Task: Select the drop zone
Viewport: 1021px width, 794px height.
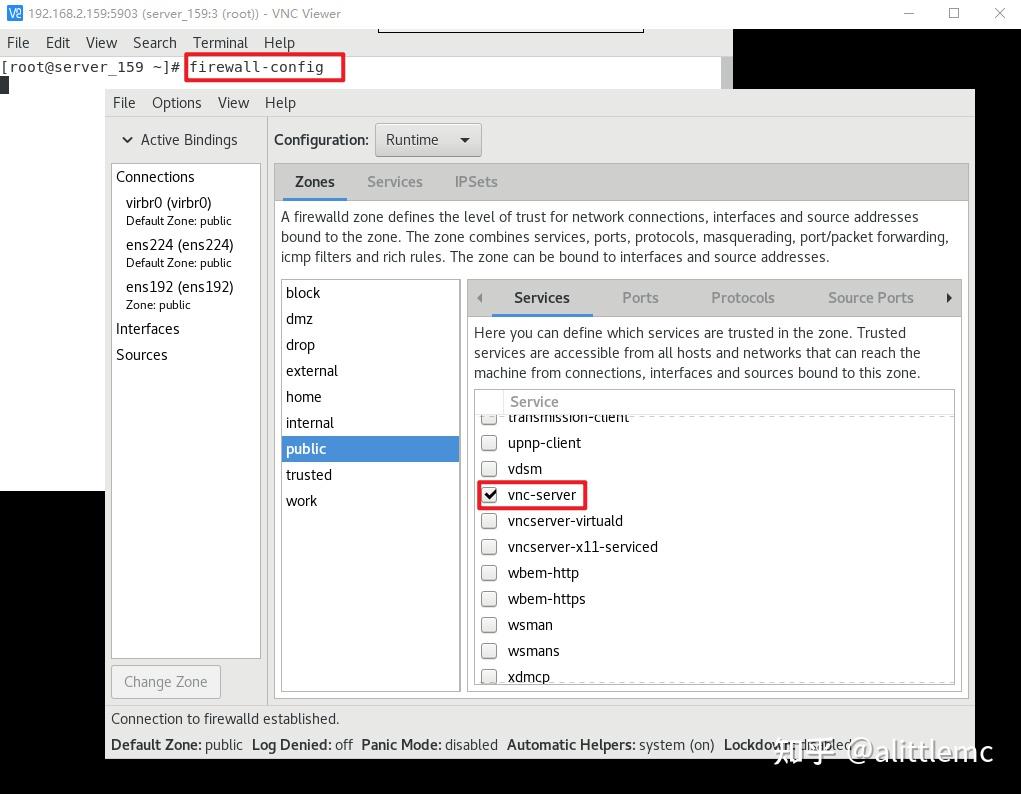Action: pyautogui.click(x=371, y=345)
